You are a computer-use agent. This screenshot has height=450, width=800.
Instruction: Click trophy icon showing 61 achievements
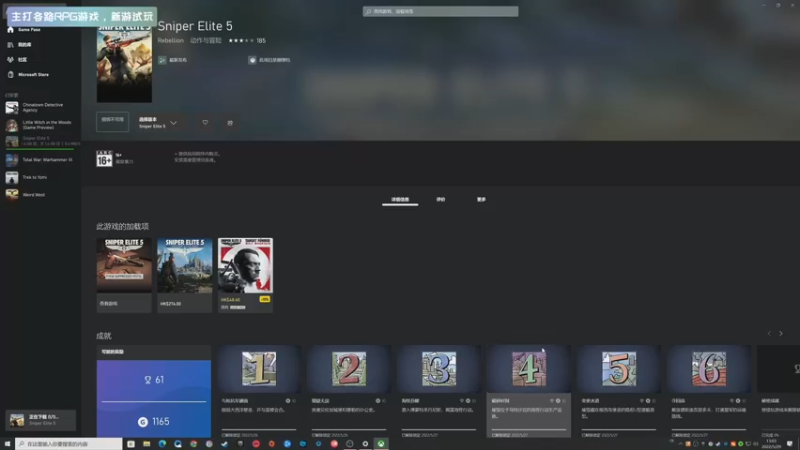(x=148, y=380)
